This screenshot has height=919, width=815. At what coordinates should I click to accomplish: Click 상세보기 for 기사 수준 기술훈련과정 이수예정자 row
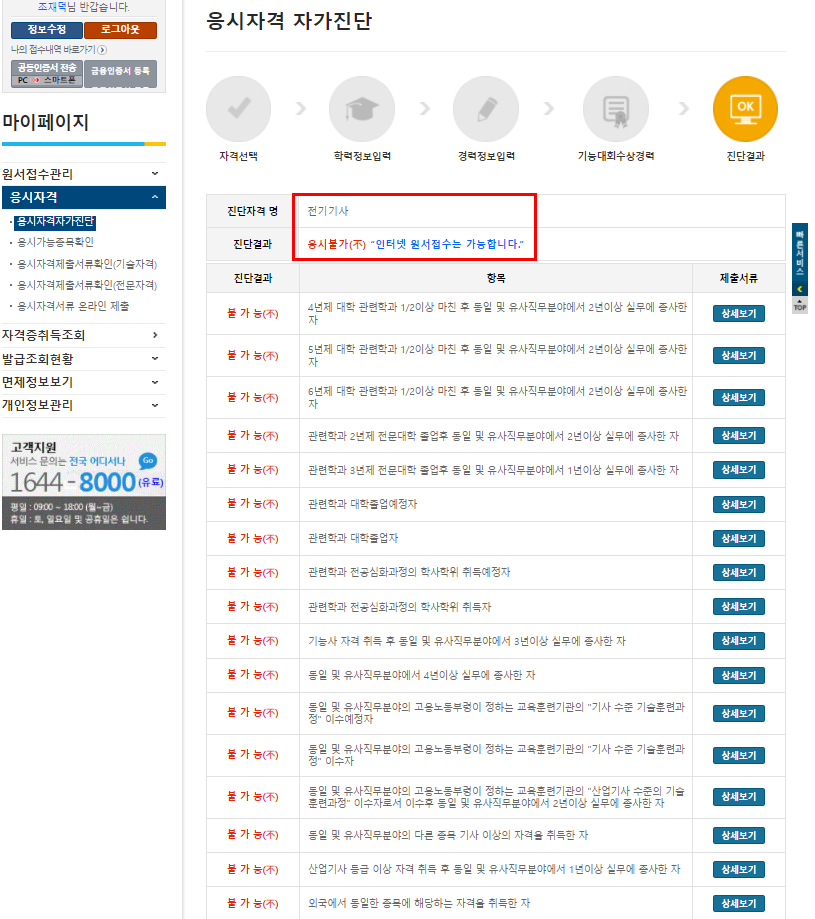[738, 713]
